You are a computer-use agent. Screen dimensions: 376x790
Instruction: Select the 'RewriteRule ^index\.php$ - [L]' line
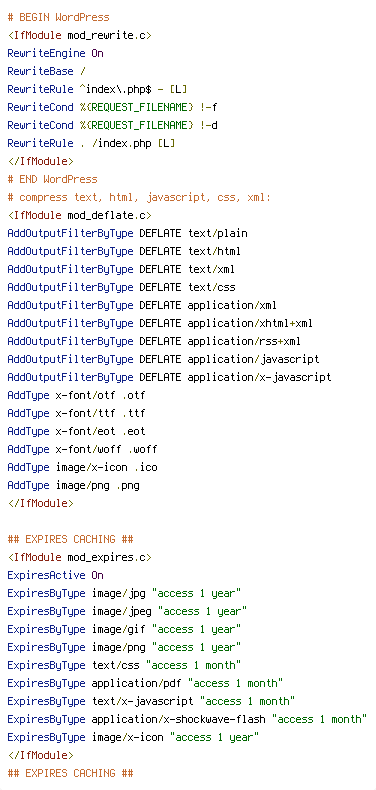click(x=97, y=90)
